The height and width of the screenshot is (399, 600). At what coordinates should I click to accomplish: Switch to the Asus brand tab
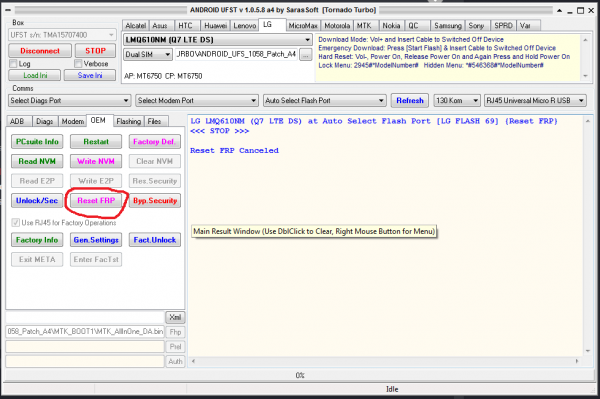coord(160,26)
